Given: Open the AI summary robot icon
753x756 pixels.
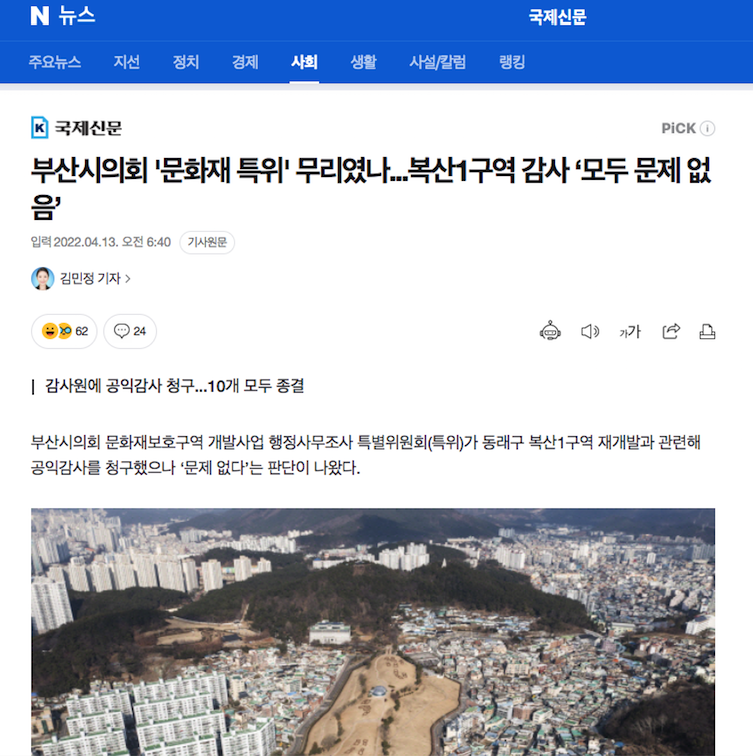Looking at the screenshot, I should (550, 331).
